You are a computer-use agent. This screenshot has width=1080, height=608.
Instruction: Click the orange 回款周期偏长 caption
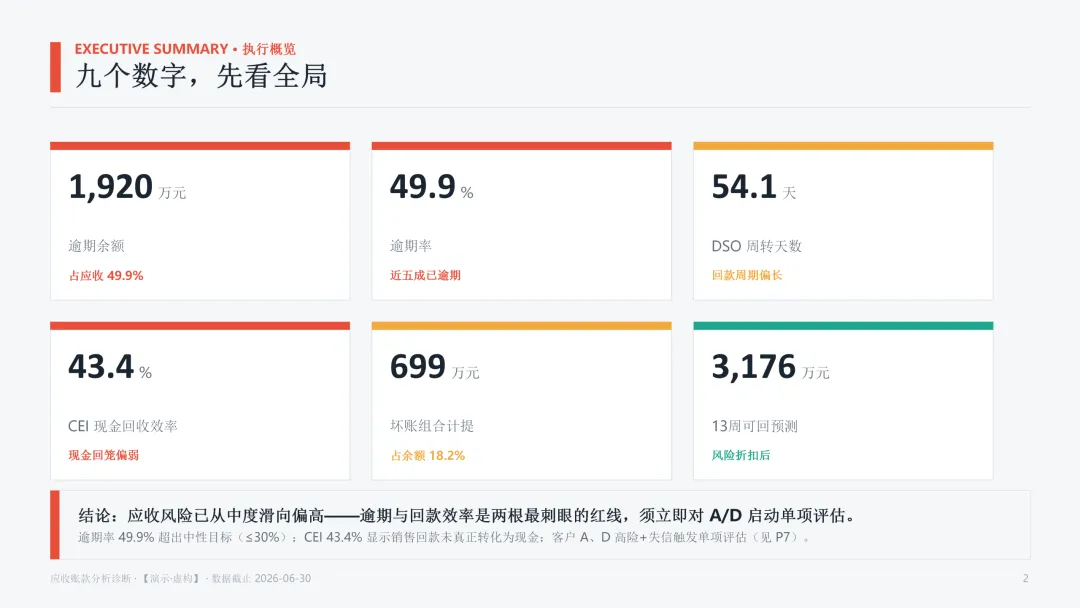point(747,275)
